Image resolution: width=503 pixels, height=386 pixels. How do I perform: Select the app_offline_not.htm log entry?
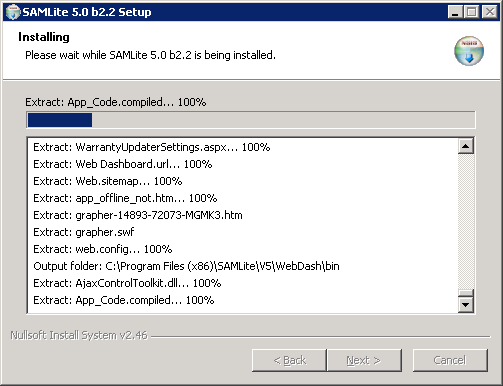pyautogui.click(x=125, y=198)
